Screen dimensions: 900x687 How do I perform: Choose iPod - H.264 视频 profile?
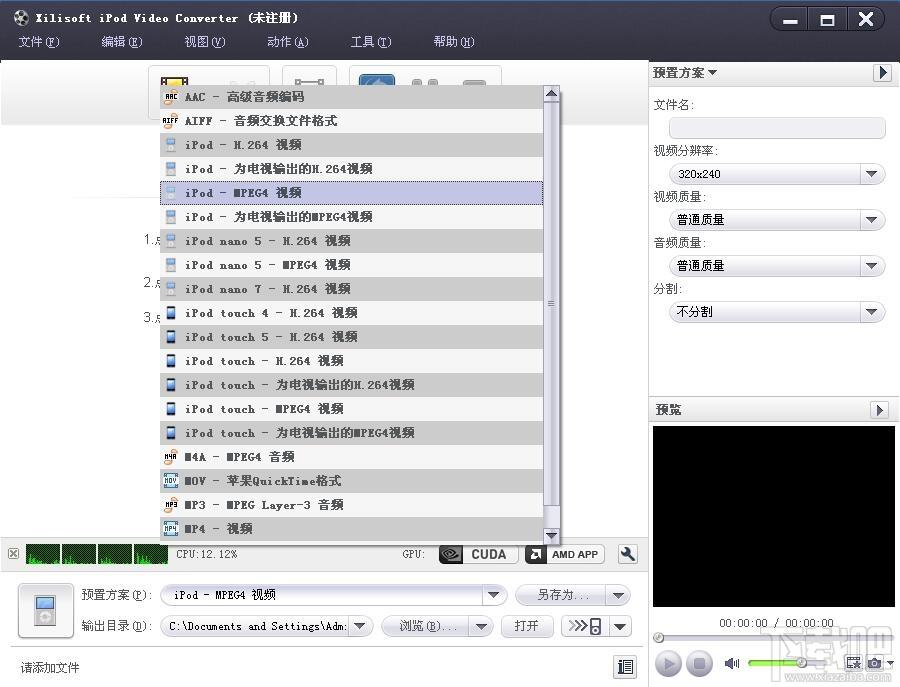point(351,145)
